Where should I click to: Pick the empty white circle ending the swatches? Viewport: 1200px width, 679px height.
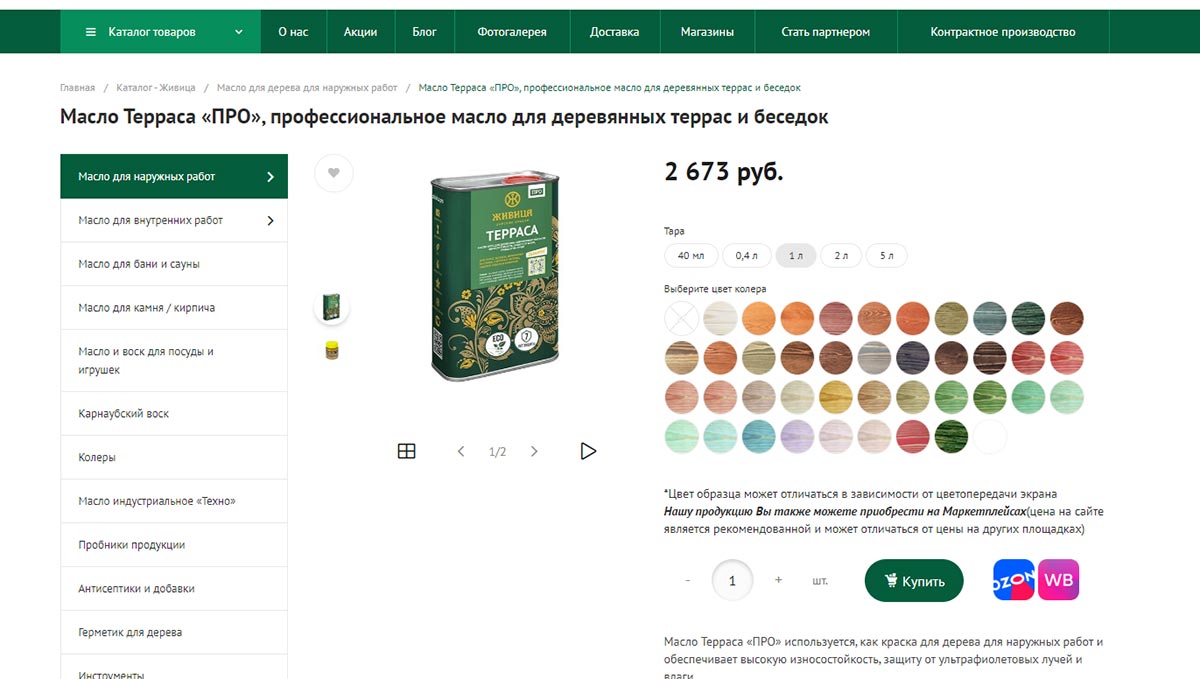click(990, 436)
